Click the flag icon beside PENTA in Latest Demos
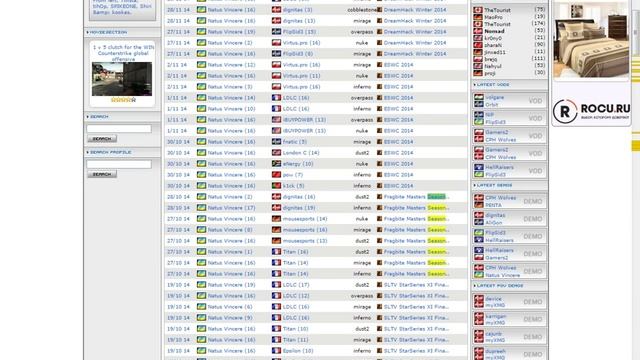 pyautogui.click(x=479, y=205)
